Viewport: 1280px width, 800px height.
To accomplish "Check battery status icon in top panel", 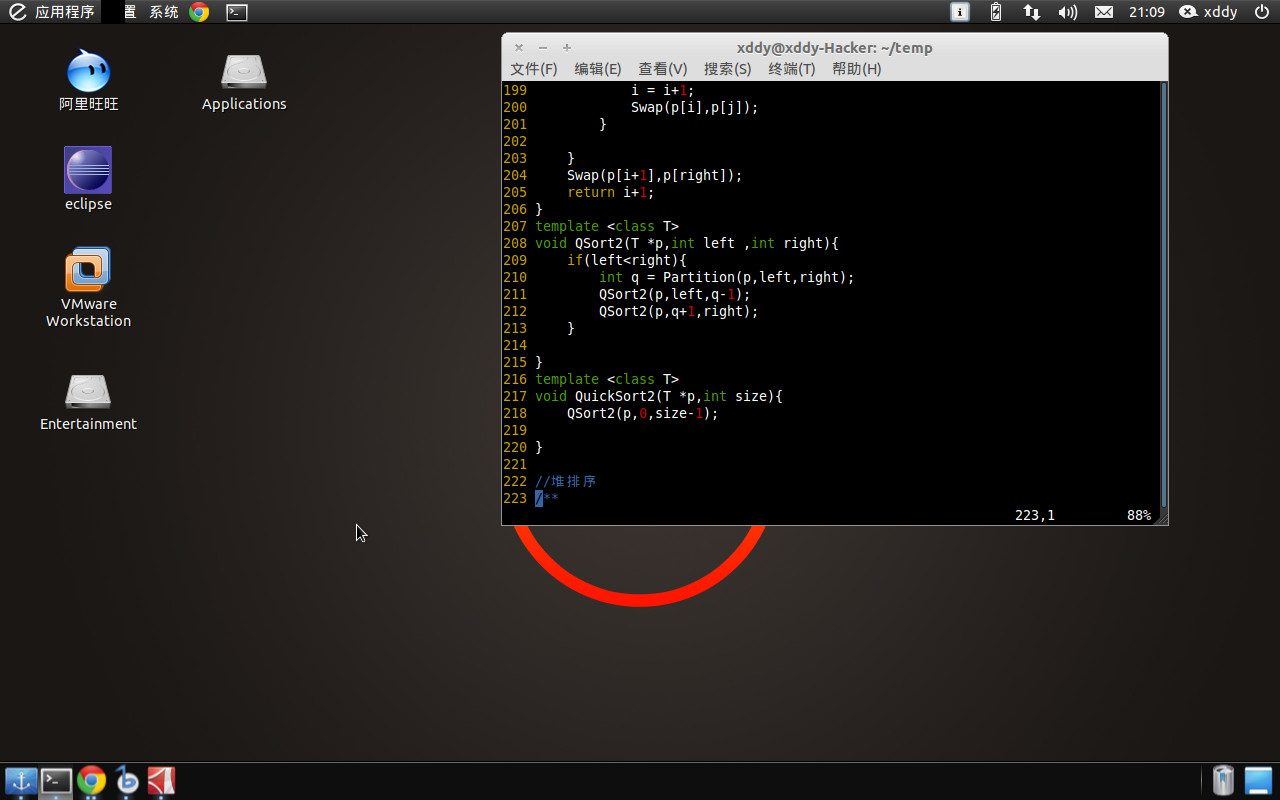I will click(996, 12).
